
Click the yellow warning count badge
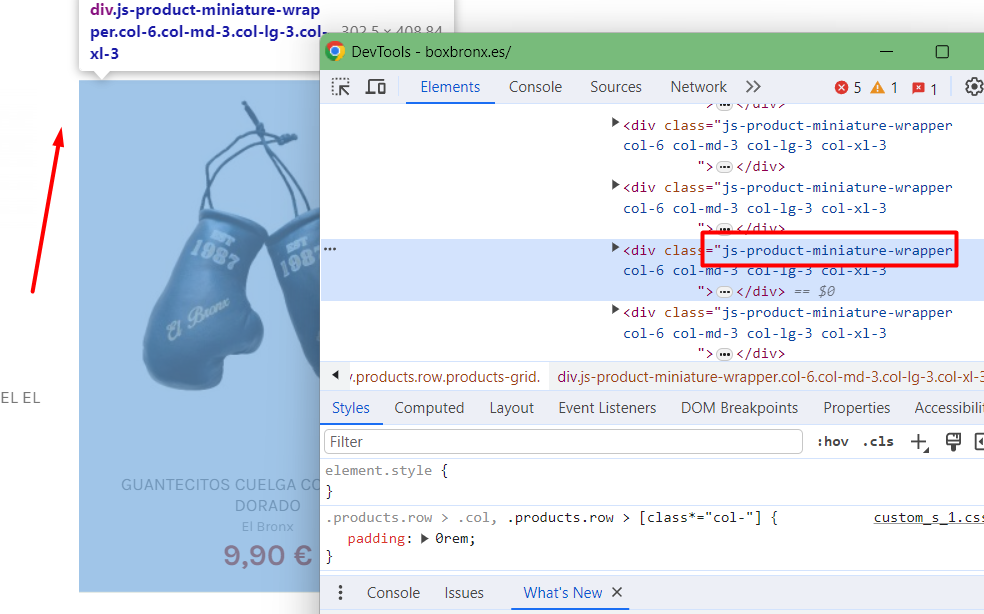pyautogui.click(x=884, y=88)
